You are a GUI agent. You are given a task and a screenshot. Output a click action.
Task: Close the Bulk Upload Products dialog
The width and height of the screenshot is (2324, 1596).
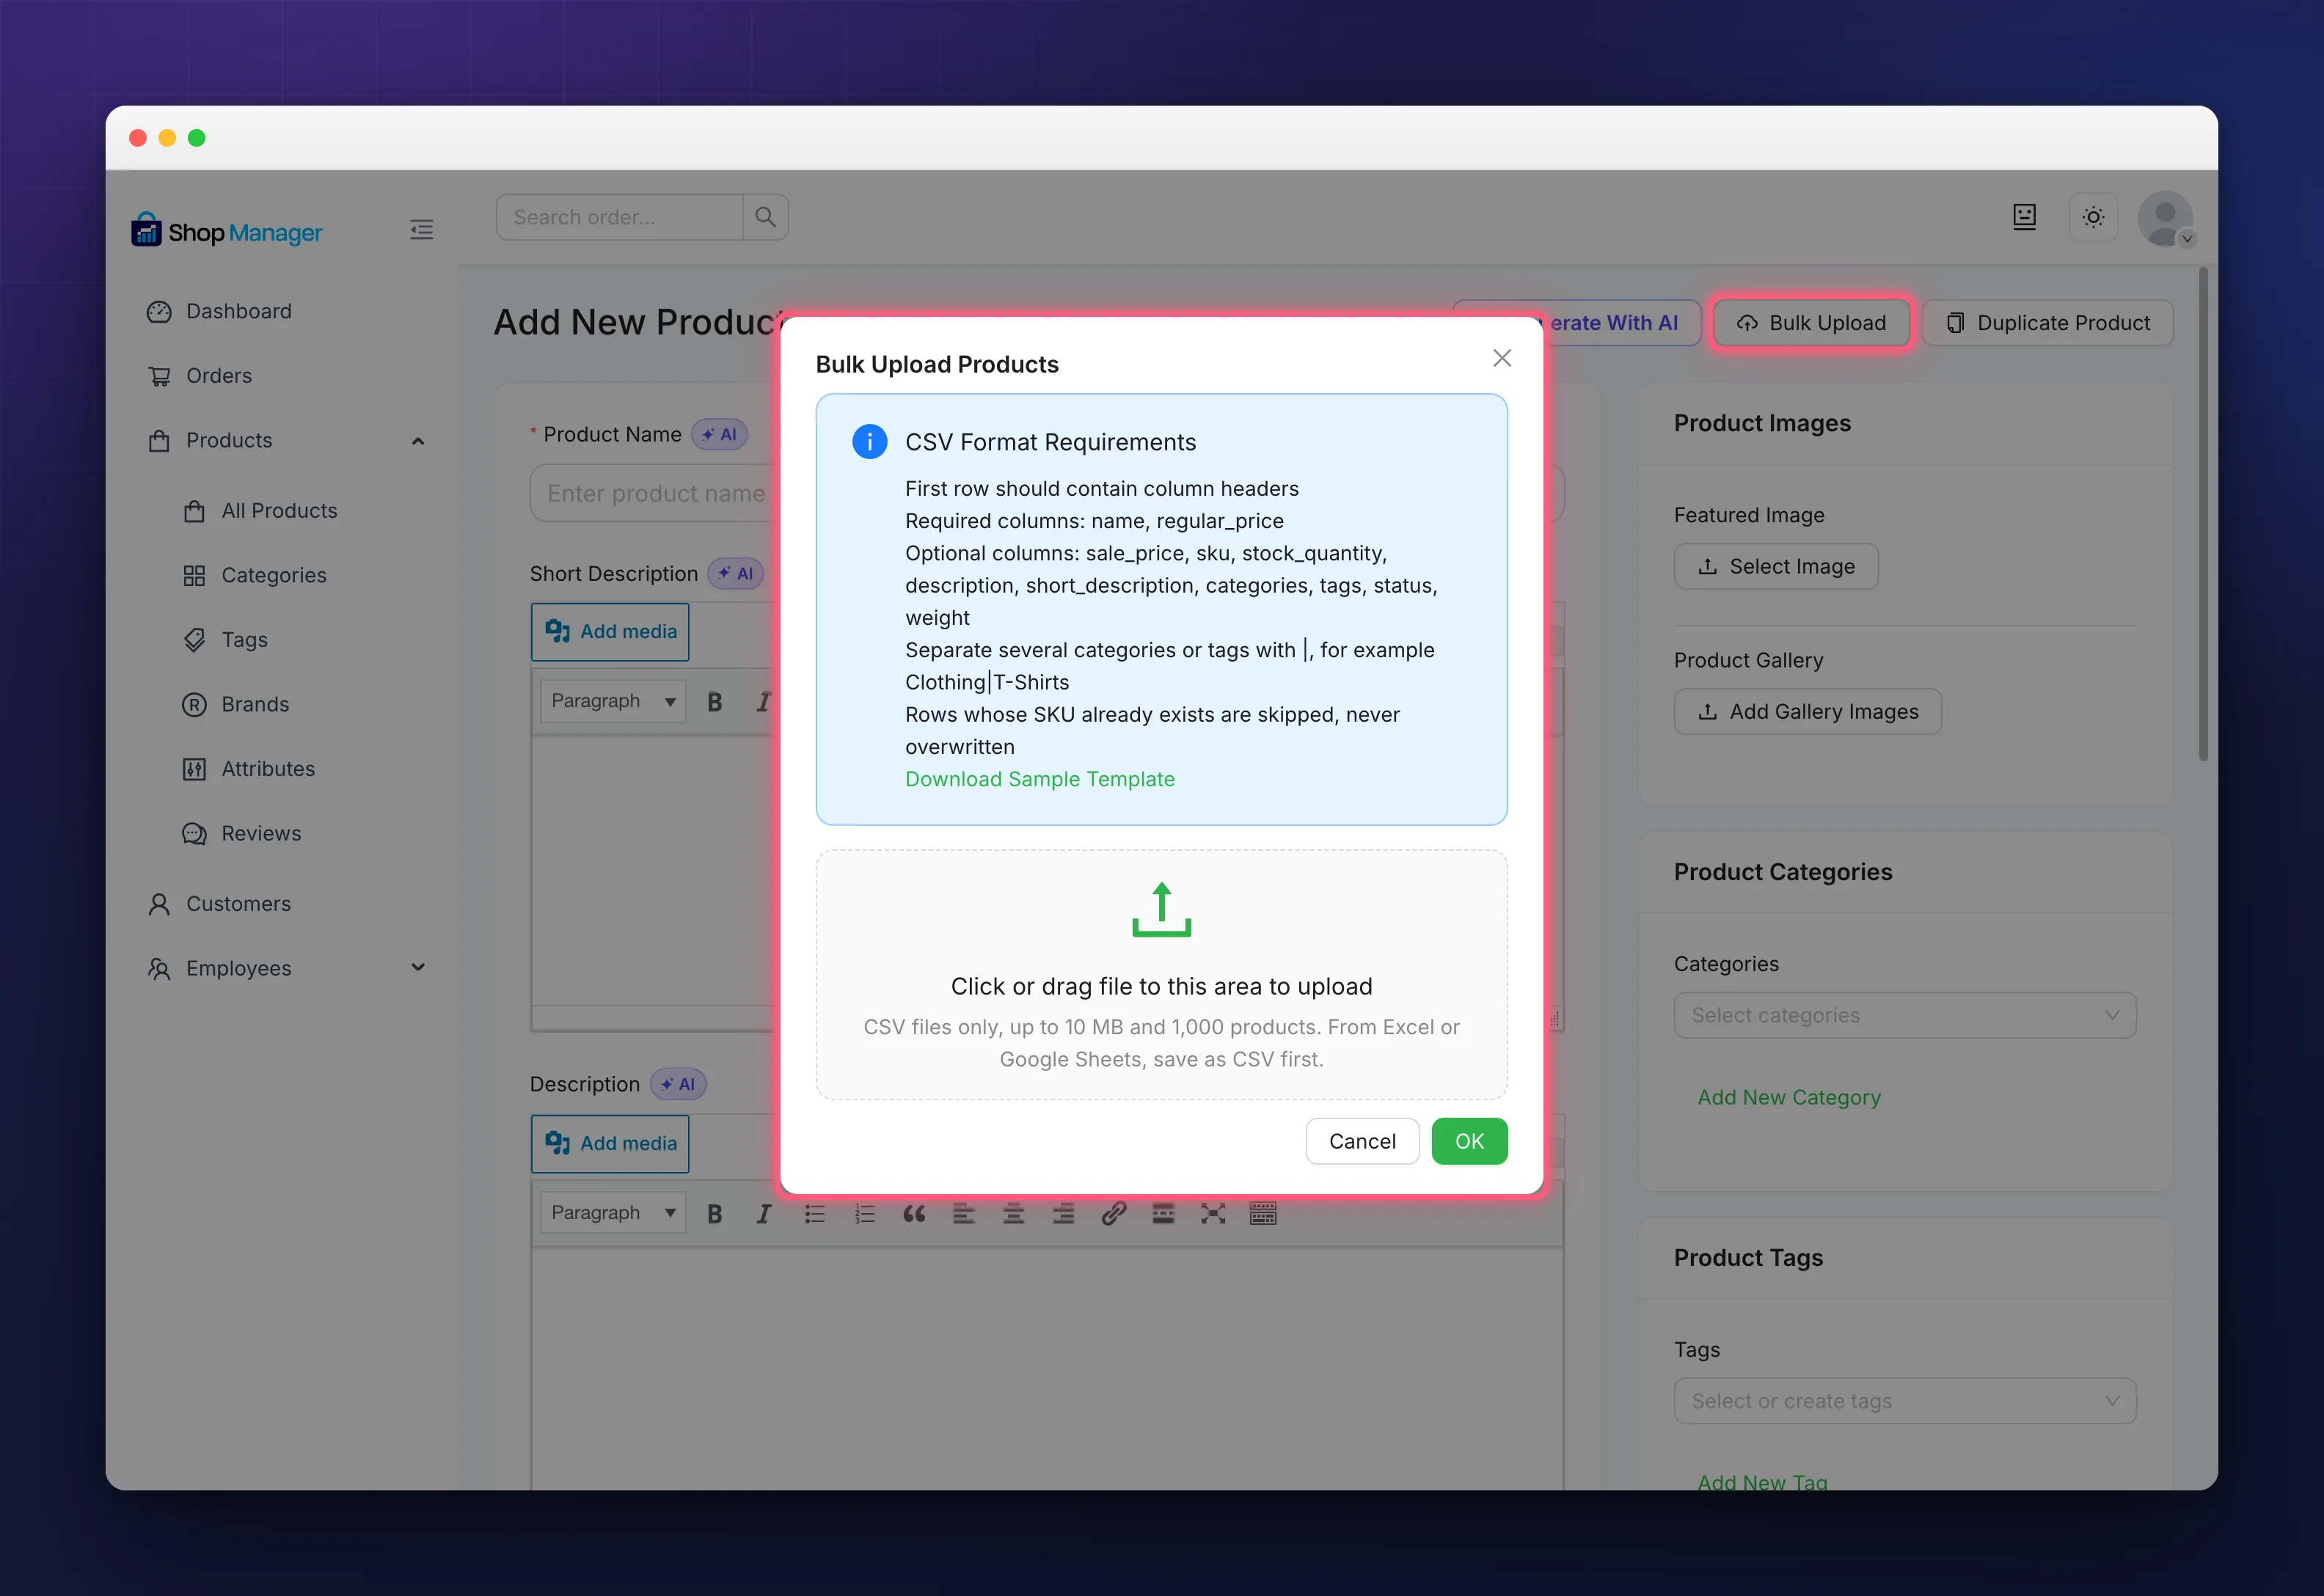[1501, 358]
